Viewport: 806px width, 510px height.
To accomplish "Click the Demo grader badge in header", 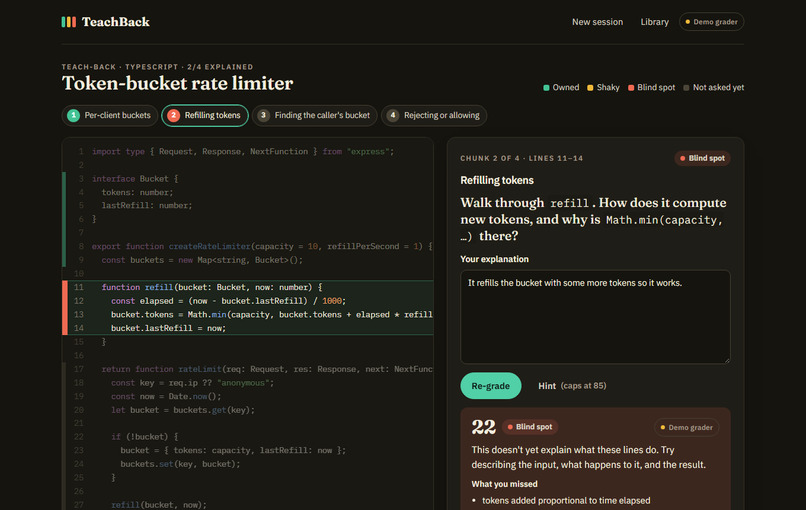I will pos(711,22).
